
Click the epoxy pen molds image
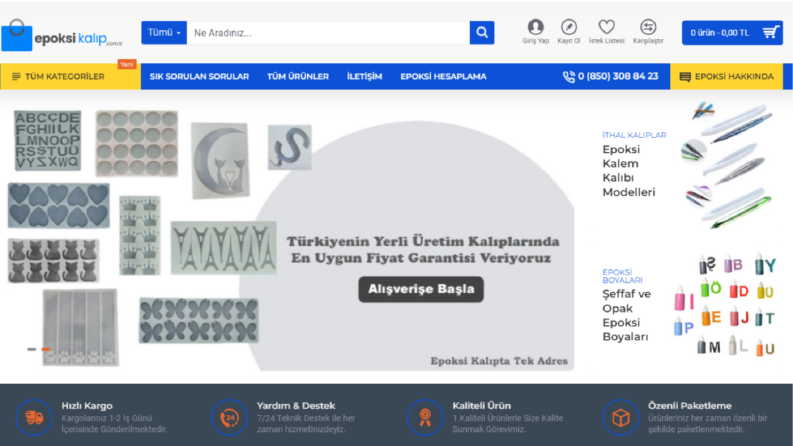tap(728, 165)
